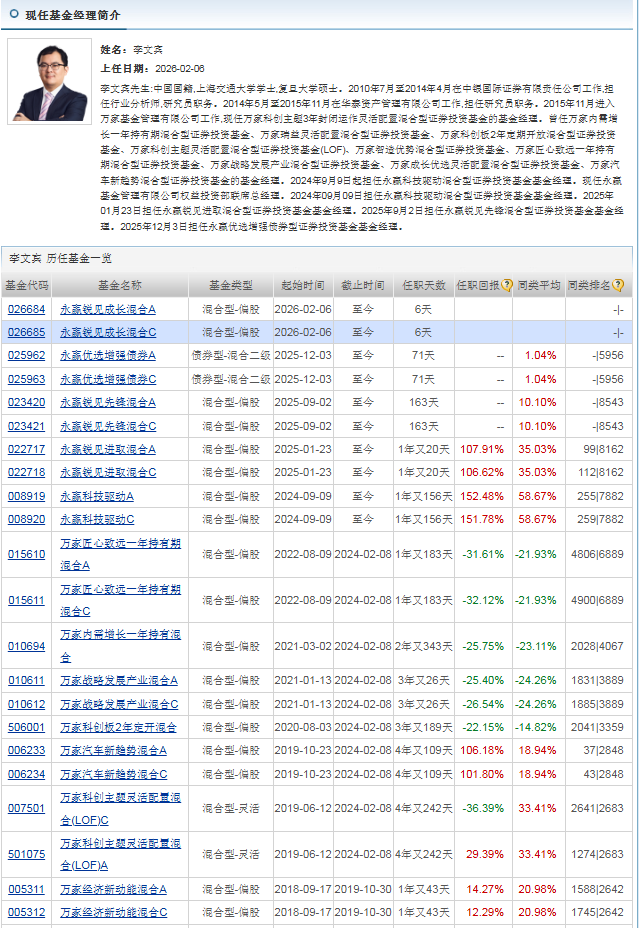Select the 152.48% return value
The height and width of the screenshot is (928, 639).
[x=482, y=496]
